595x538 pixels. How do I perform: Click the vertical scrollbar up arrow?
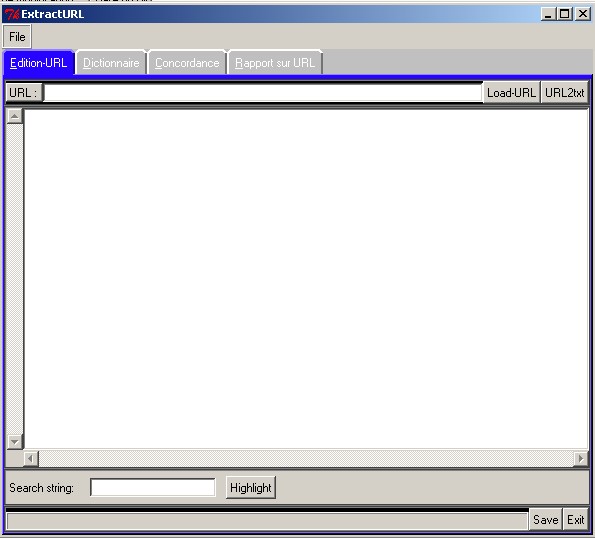pos(15,116)
